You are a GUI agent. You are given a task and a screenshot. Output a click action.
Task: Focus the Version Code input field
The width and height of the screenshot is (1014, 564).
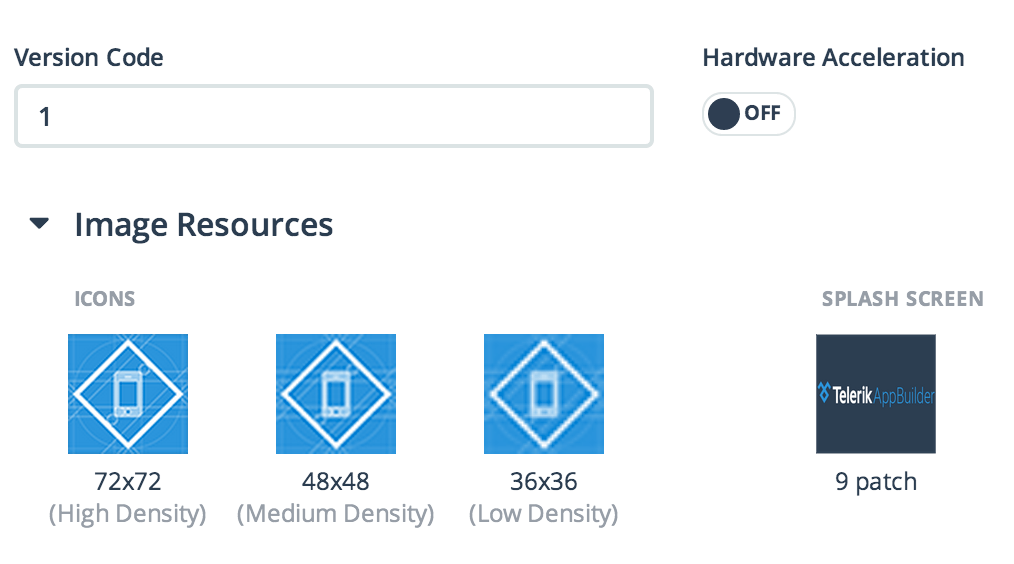(333, 116)
